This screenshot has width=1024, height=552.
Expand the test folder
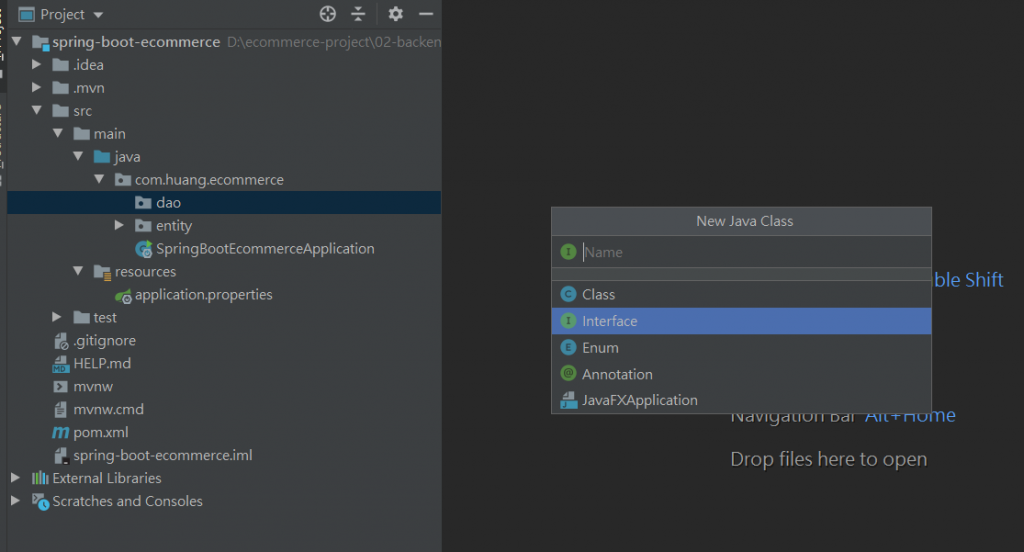tap(58, 318)
